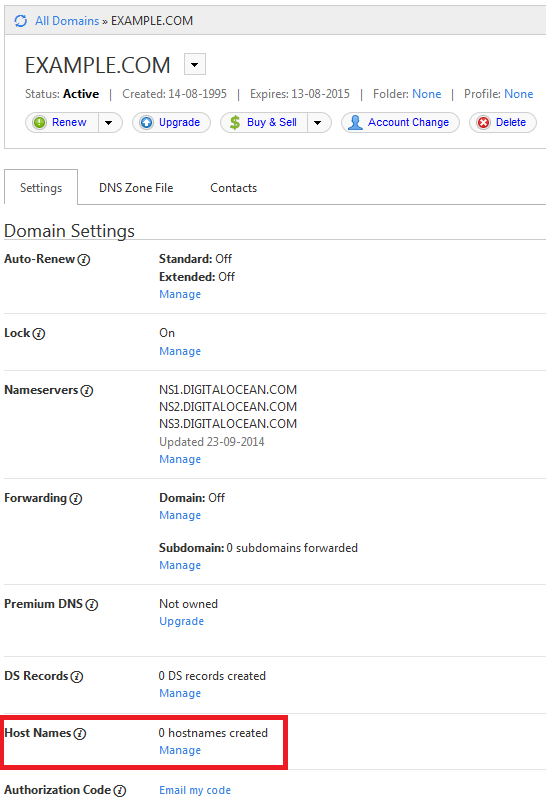This screenshot has width=546, height=811.
Task: Click the Extended: Off text
Action: tap(196, 277)
